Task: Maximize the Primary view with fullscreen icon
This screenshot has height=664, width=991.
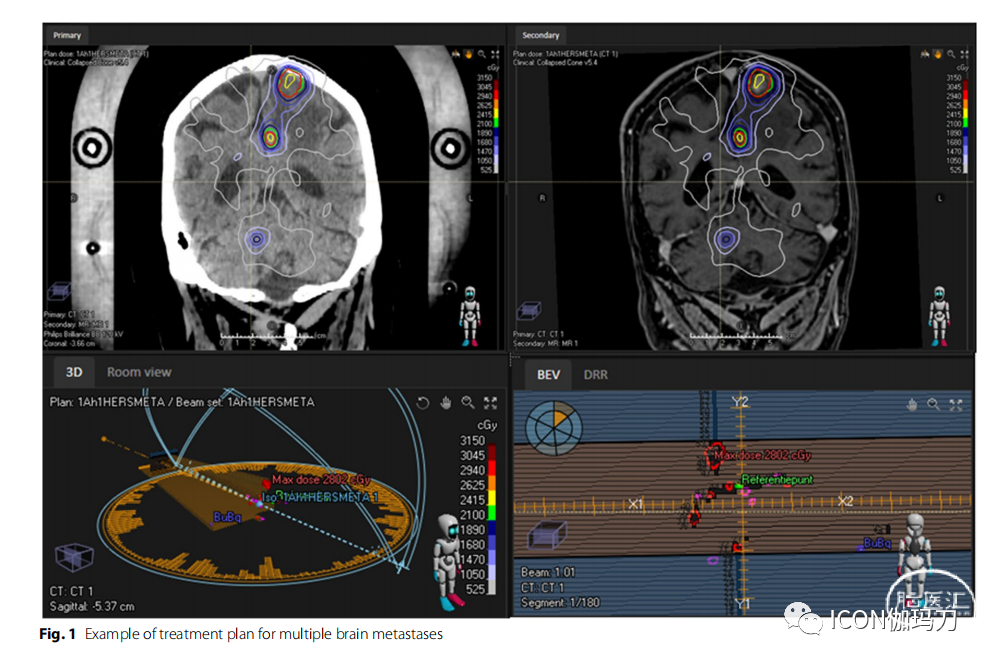Action: click(x=495, y=54)
